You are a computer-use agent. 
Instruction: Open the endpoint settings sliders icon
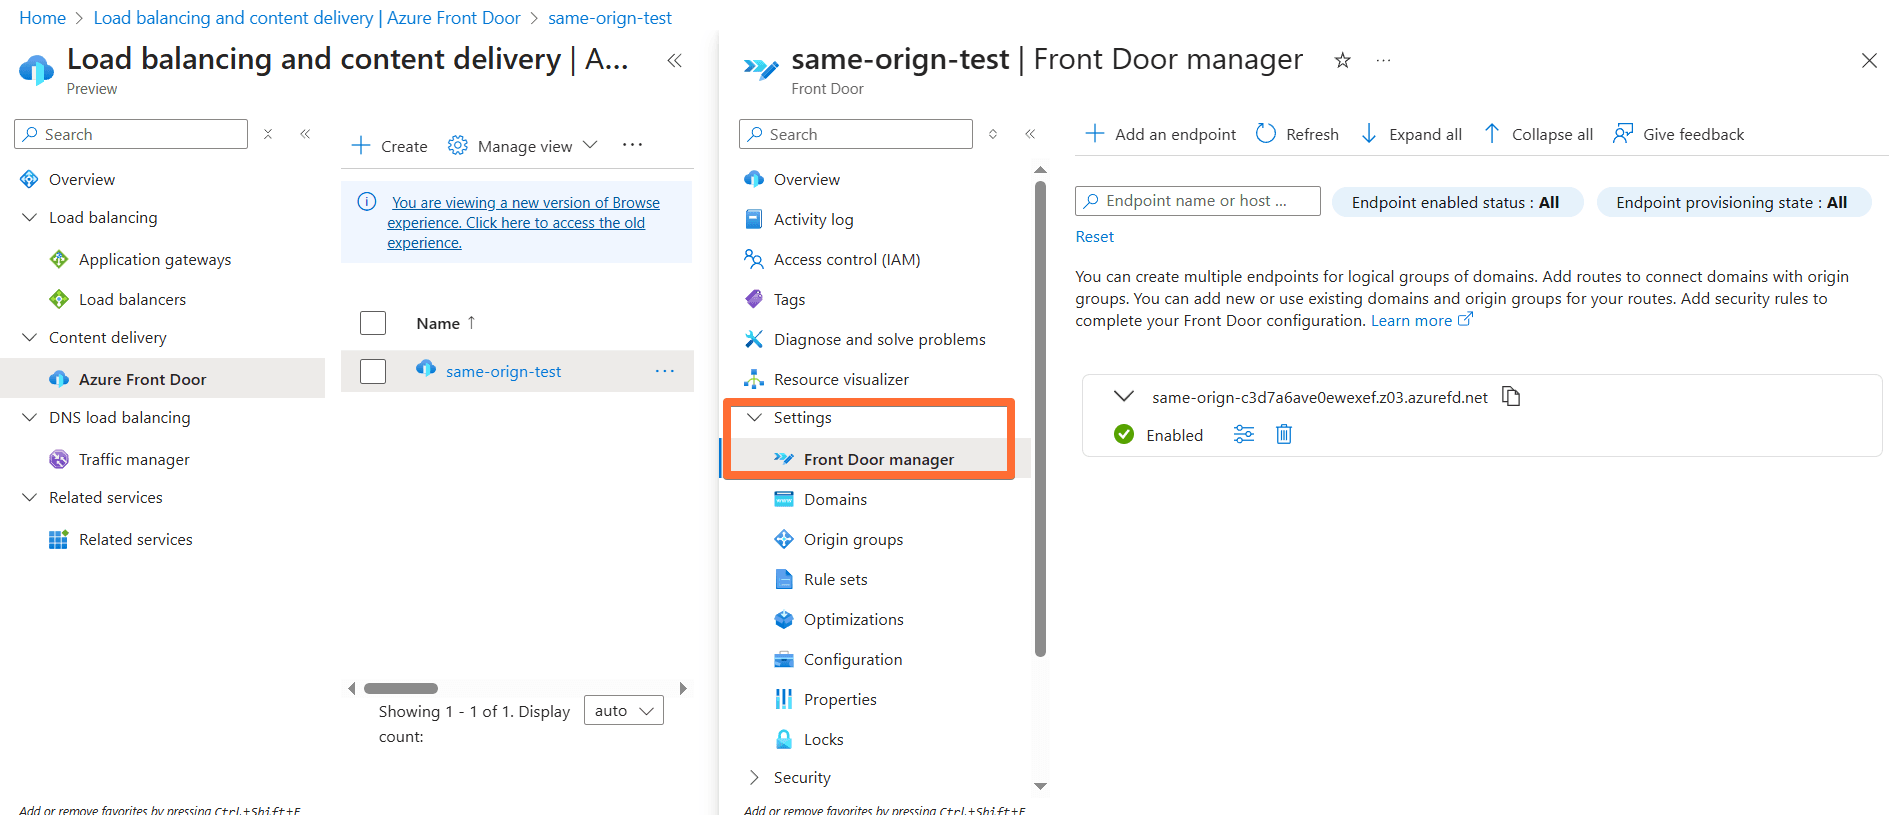click(x=1243, y=434)
